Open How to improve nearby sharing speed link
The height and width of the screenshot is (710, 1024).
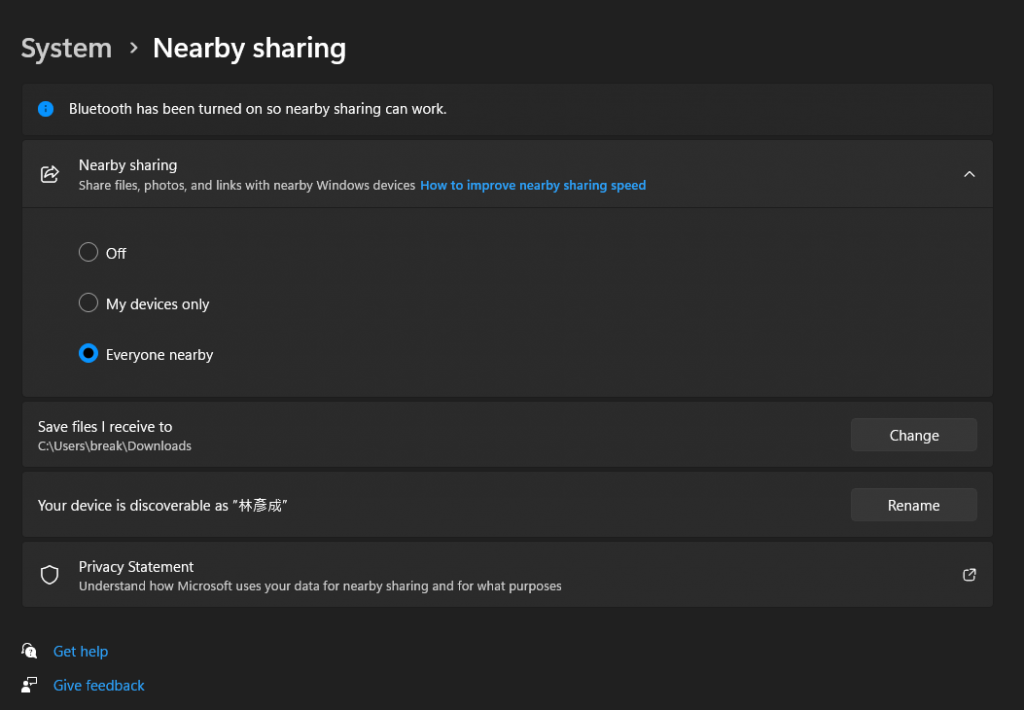tap(533, 185)
